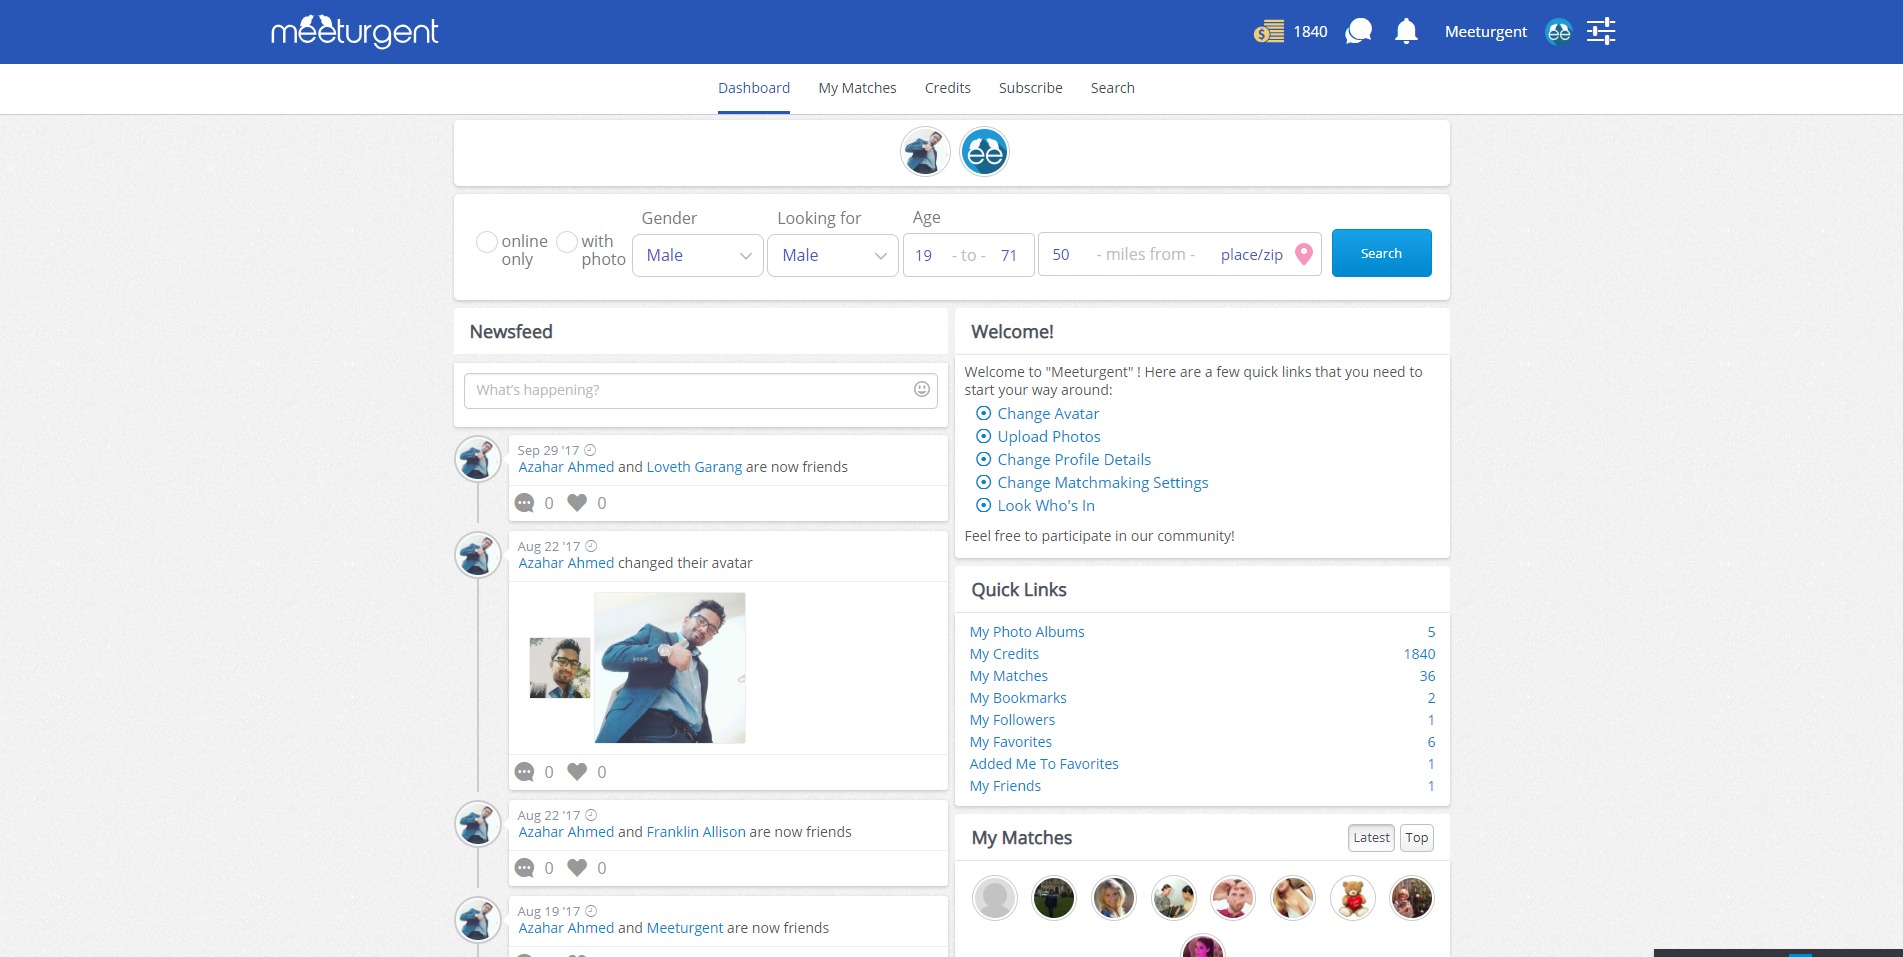Click the Meeturgent logo
1903x957 pixels.
pyautogui.click(x=355, y=32)
